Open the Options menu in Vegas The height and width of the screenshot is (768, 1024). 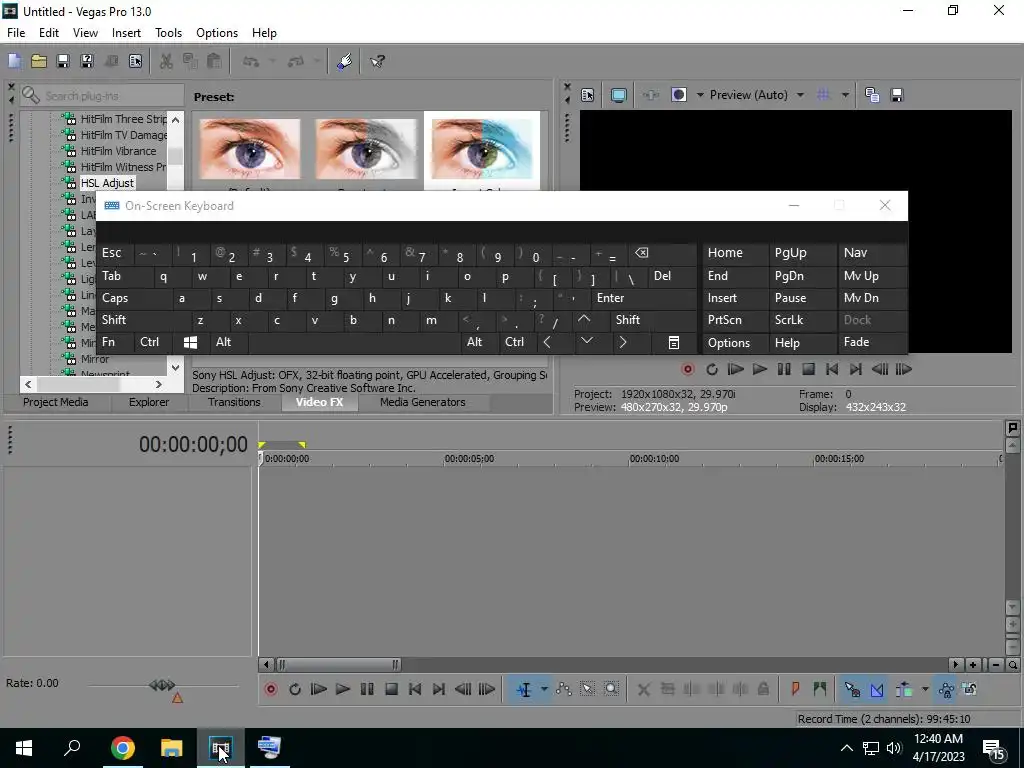217,33
